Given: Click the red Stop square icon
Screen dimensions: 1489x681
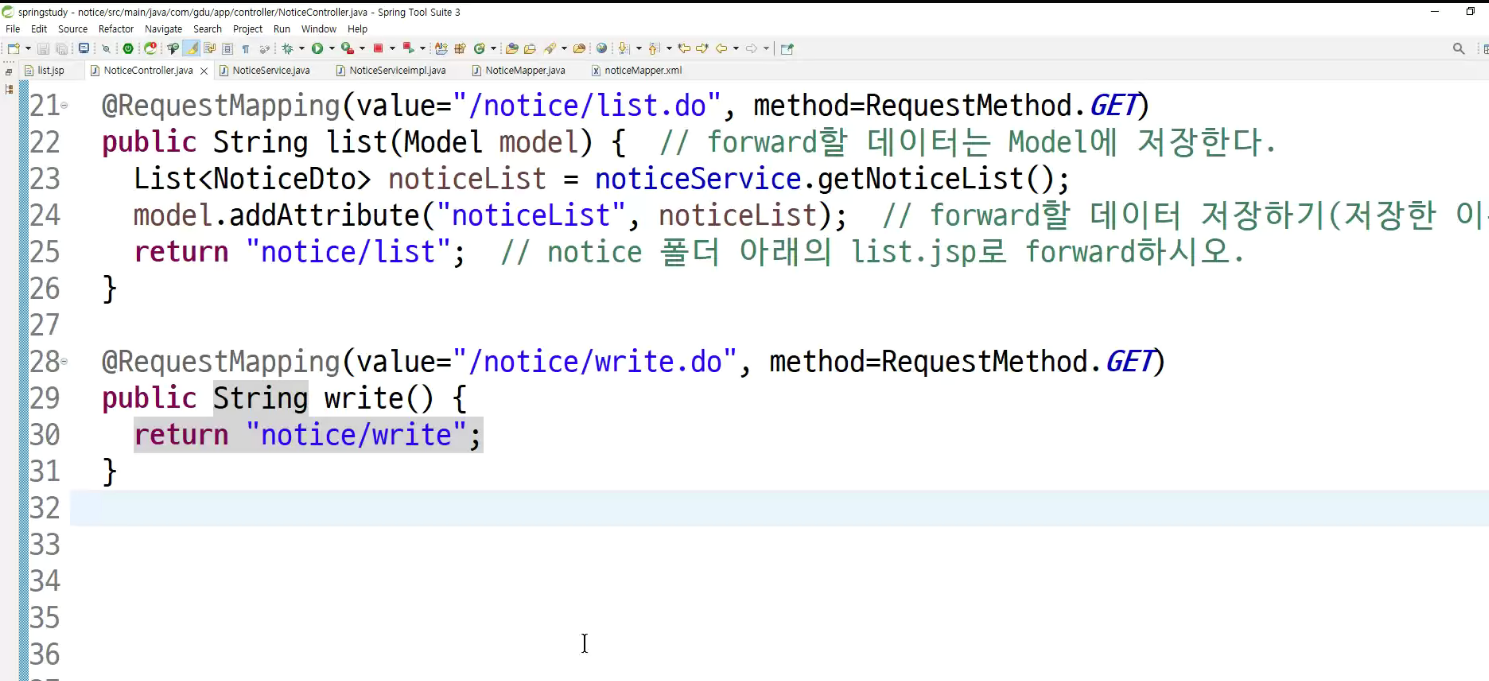Looking at the screenshot, I should (378, 48).
